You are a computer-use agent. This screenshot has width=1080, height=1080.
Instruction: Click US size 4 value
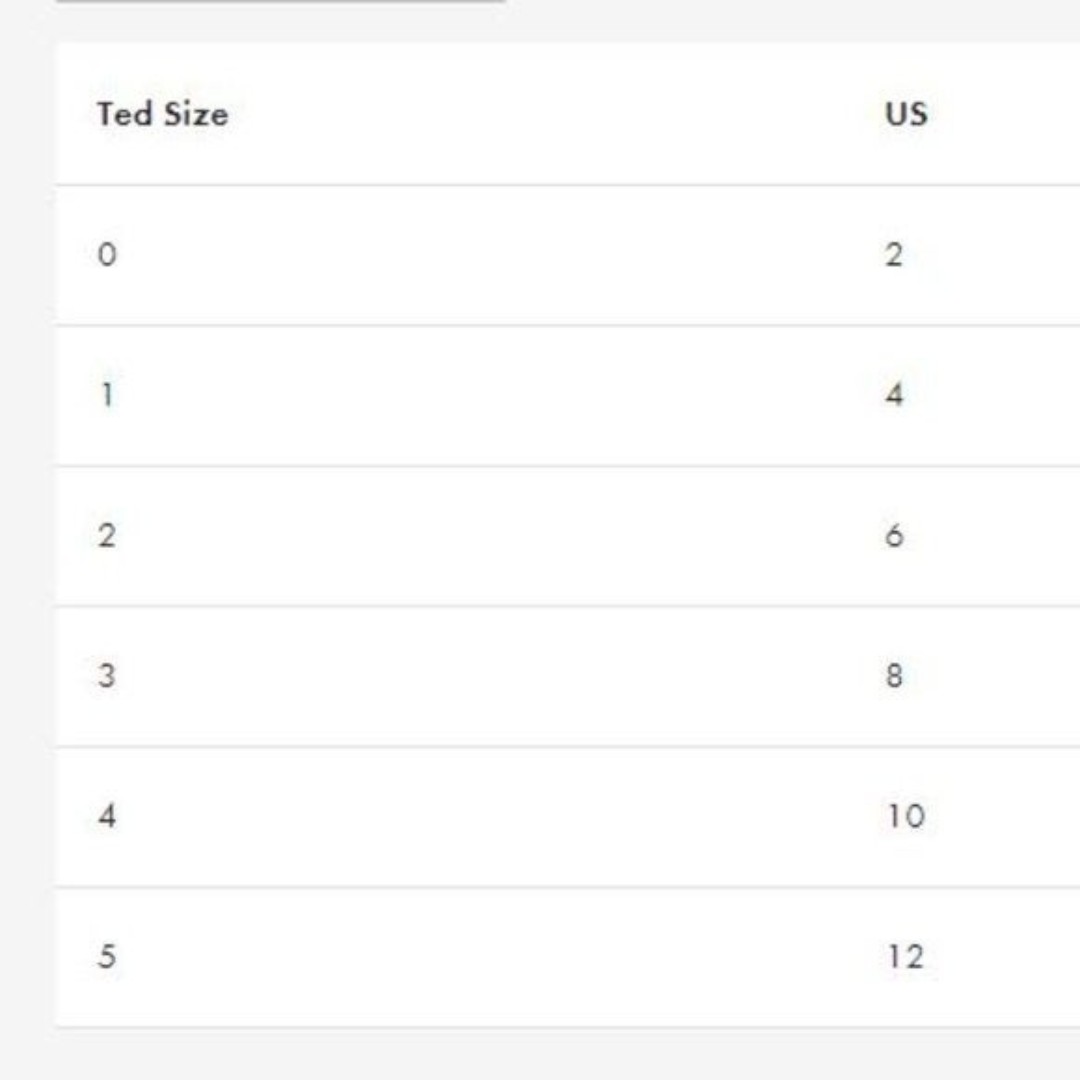(894, 395)
